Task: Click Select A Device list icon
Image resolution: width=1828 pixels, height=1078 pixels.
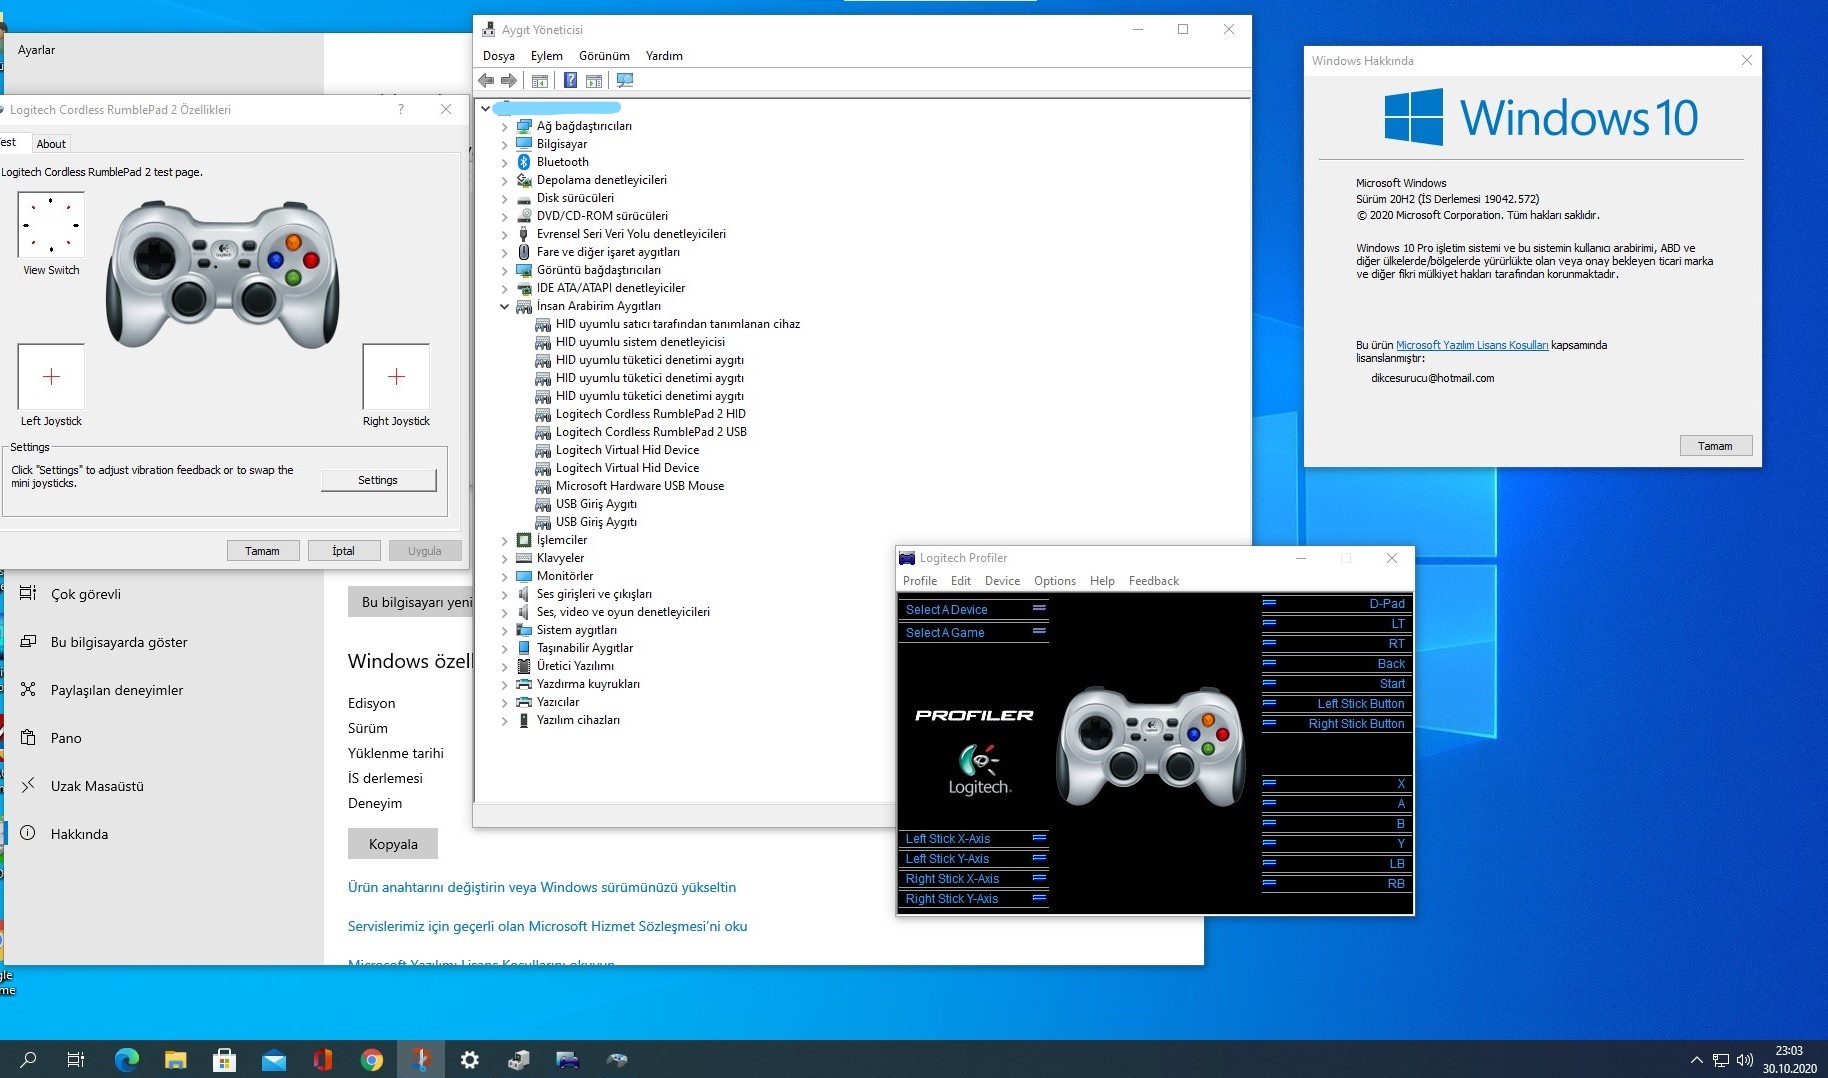Action: point(1039,608)
